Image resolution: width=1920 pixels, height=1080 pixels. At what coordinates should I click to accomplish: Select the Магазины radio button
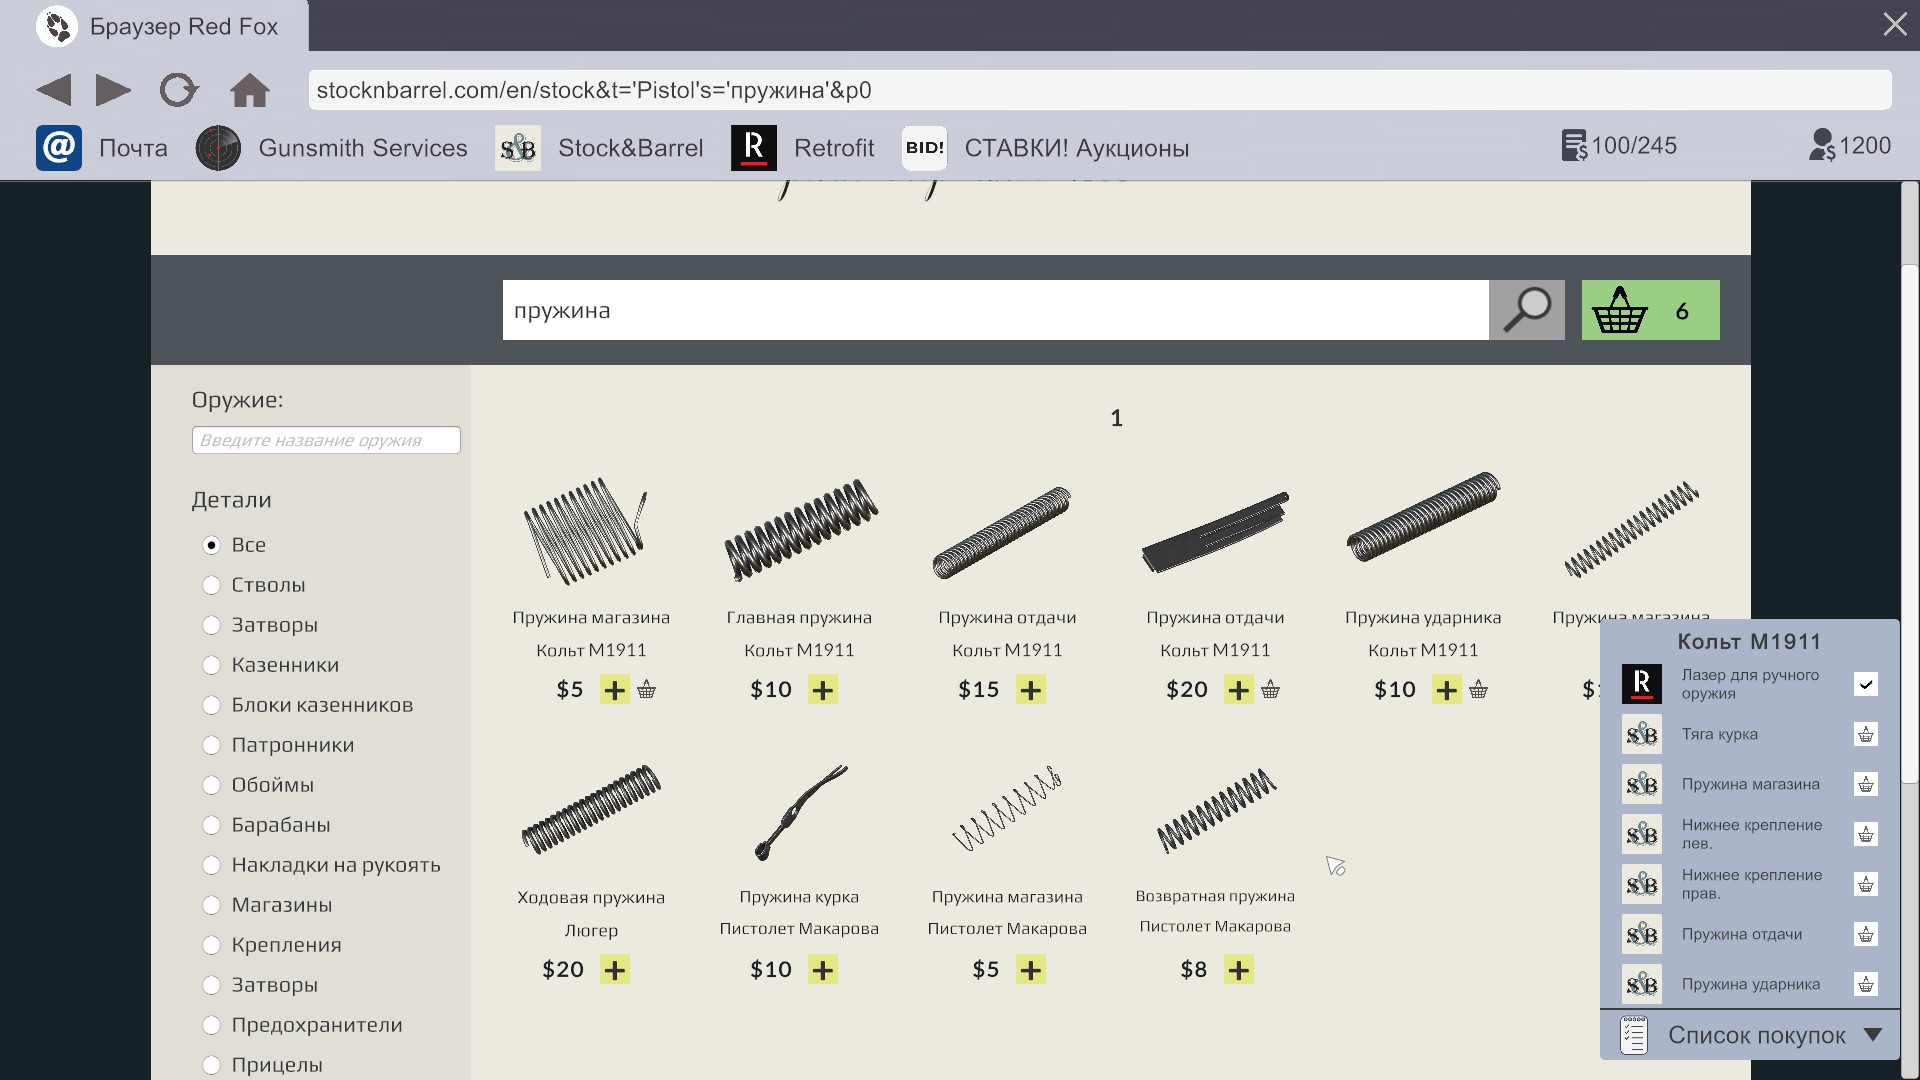pyautogui.click(x=211, y=905)
